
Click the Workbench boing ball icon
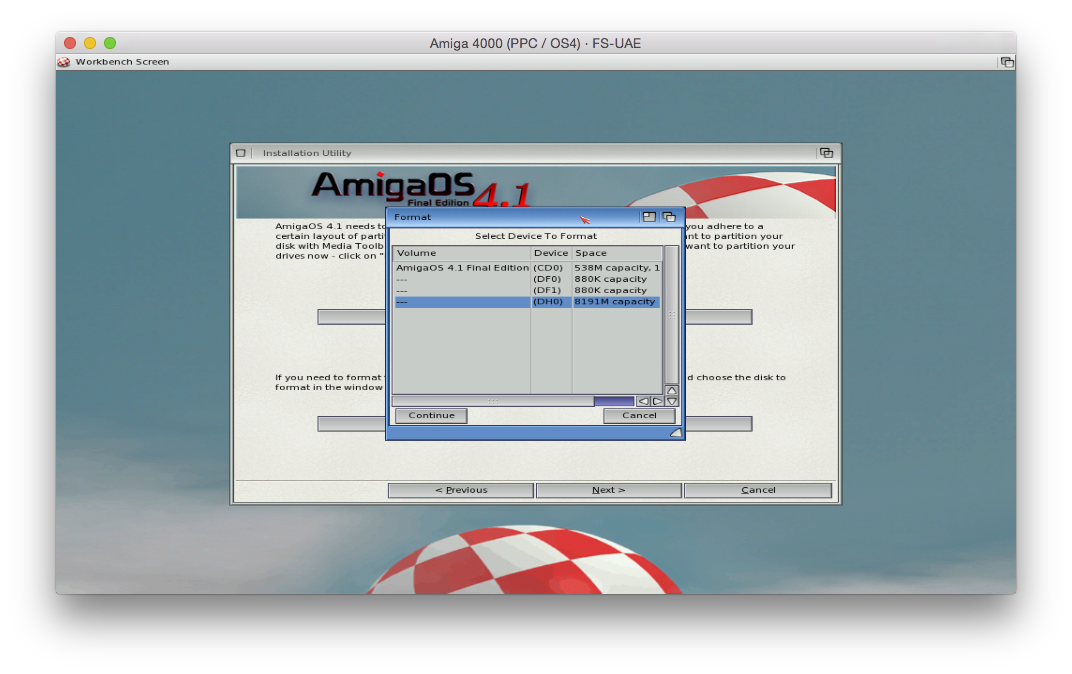point(64,62)
